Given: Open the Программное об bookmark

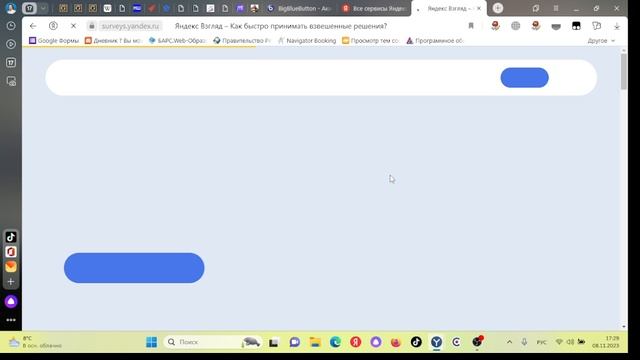Looking at the screenshot, I should tap(435, 41).
